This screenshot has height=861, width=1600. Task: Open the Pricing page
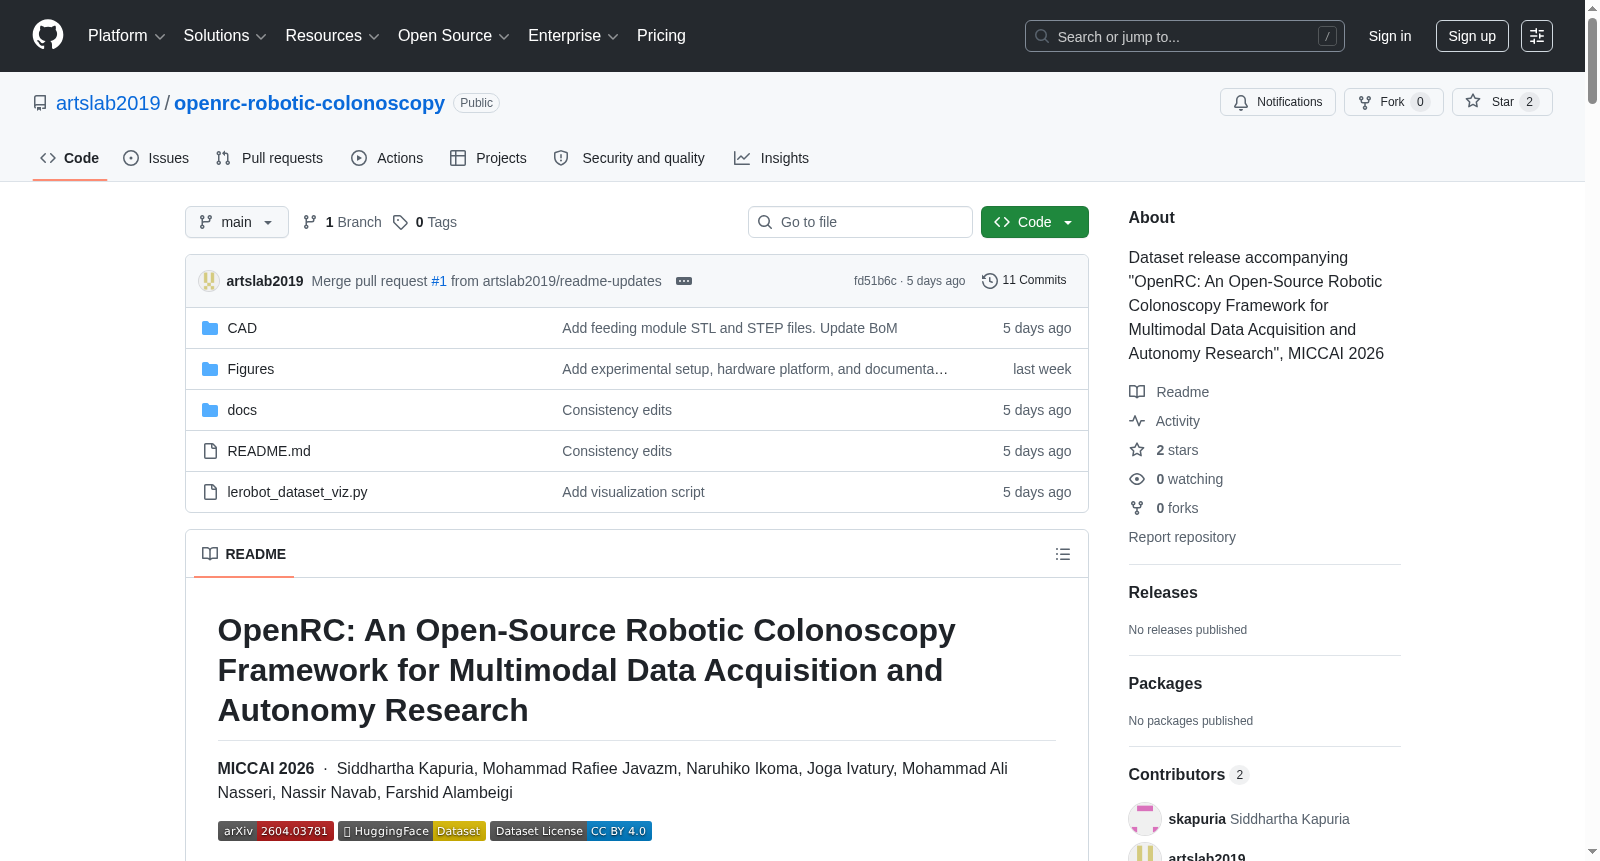(x=661, y=36)
